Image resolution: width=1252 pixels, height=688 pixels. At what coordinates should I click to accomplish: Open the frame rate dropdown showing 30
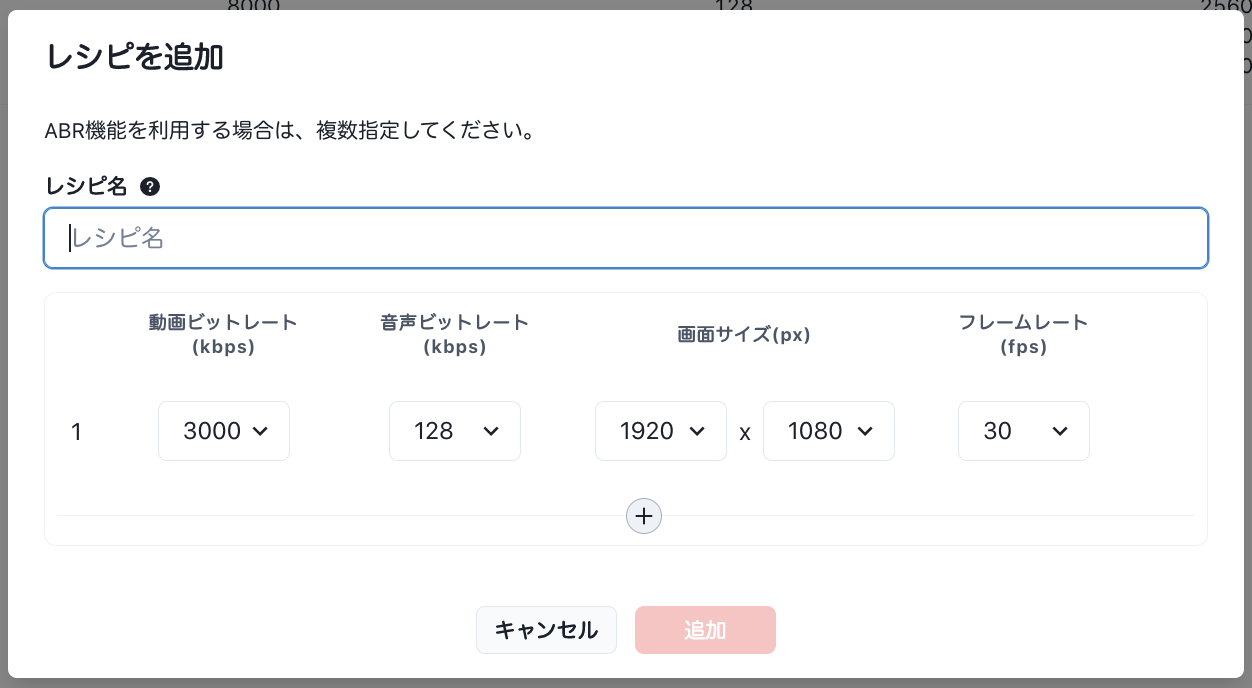point(1024,431)
